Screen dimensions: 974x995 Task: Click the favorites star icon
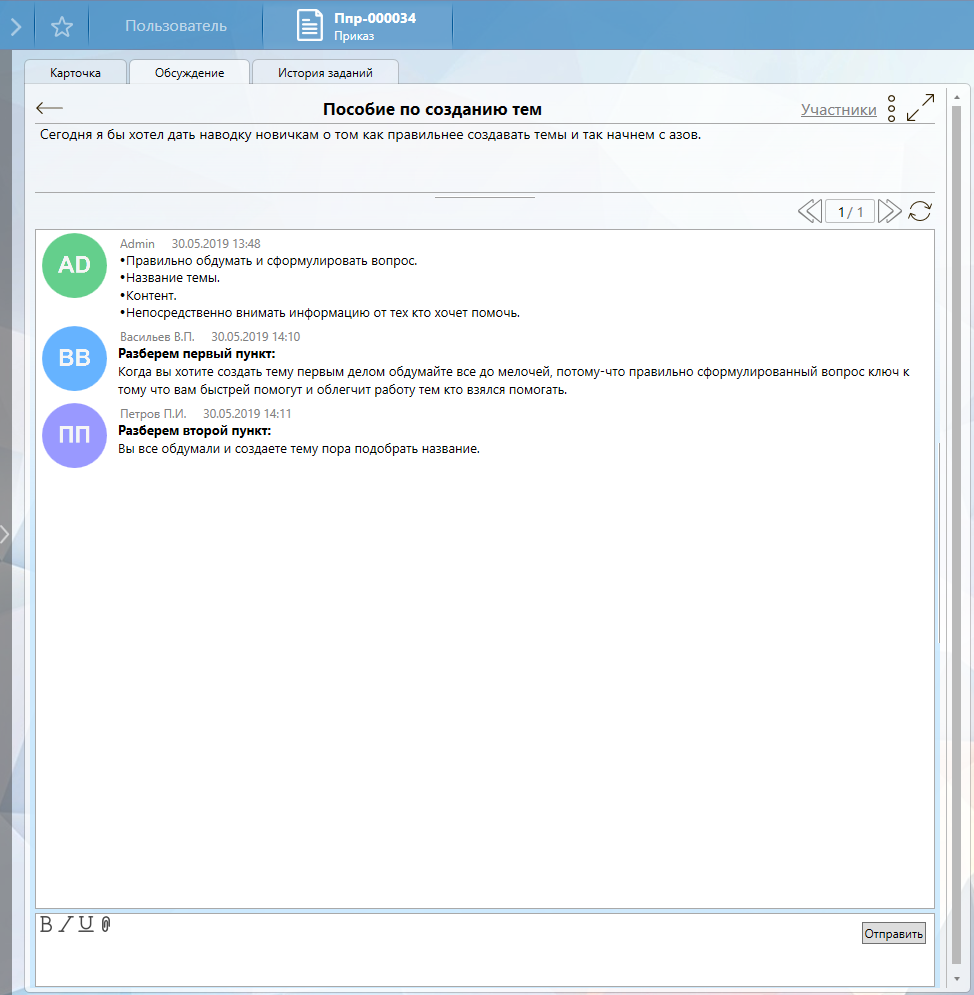click(x=62, y=26)
